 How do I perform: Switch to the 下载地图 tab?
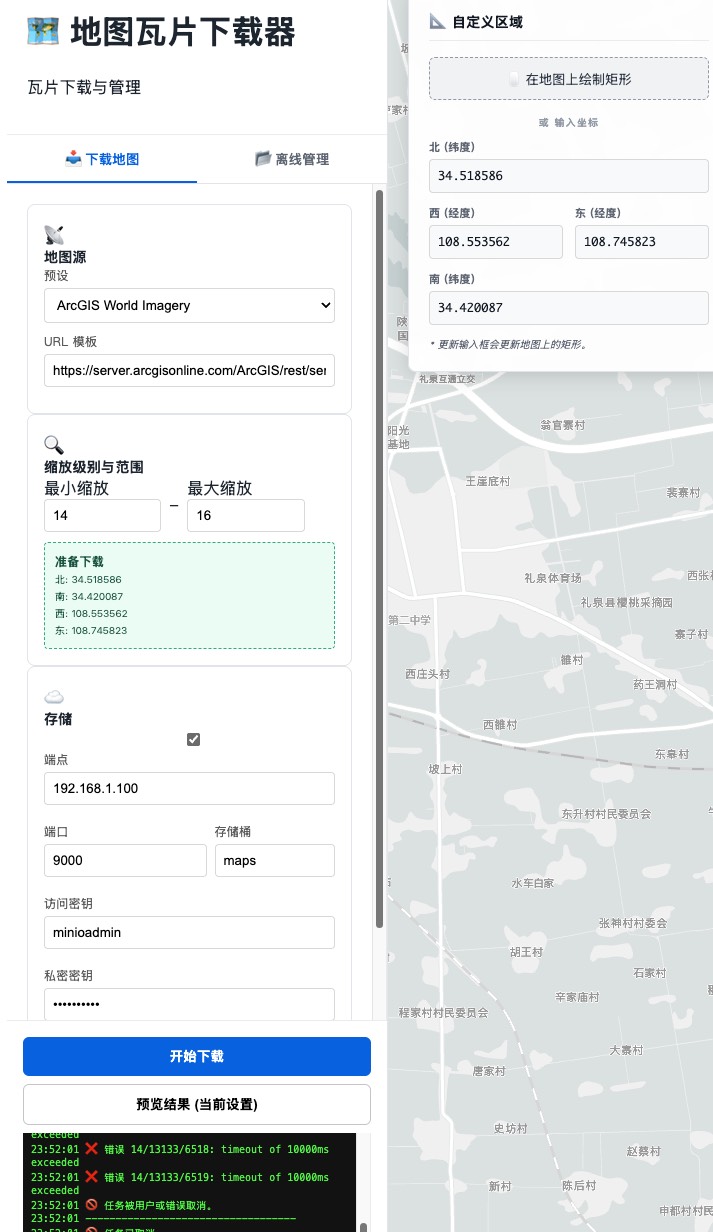[x=102, y=159]
